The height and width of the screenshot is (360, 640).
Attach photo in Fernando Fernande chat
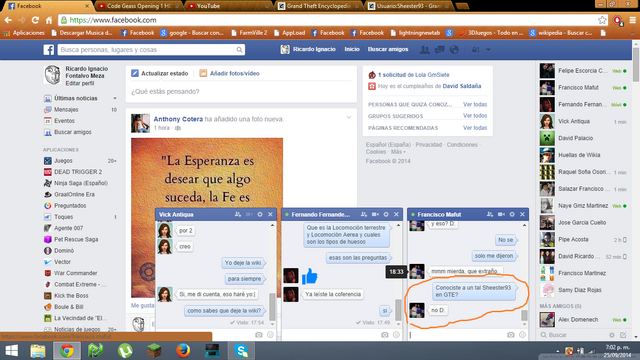click(384, 335)
